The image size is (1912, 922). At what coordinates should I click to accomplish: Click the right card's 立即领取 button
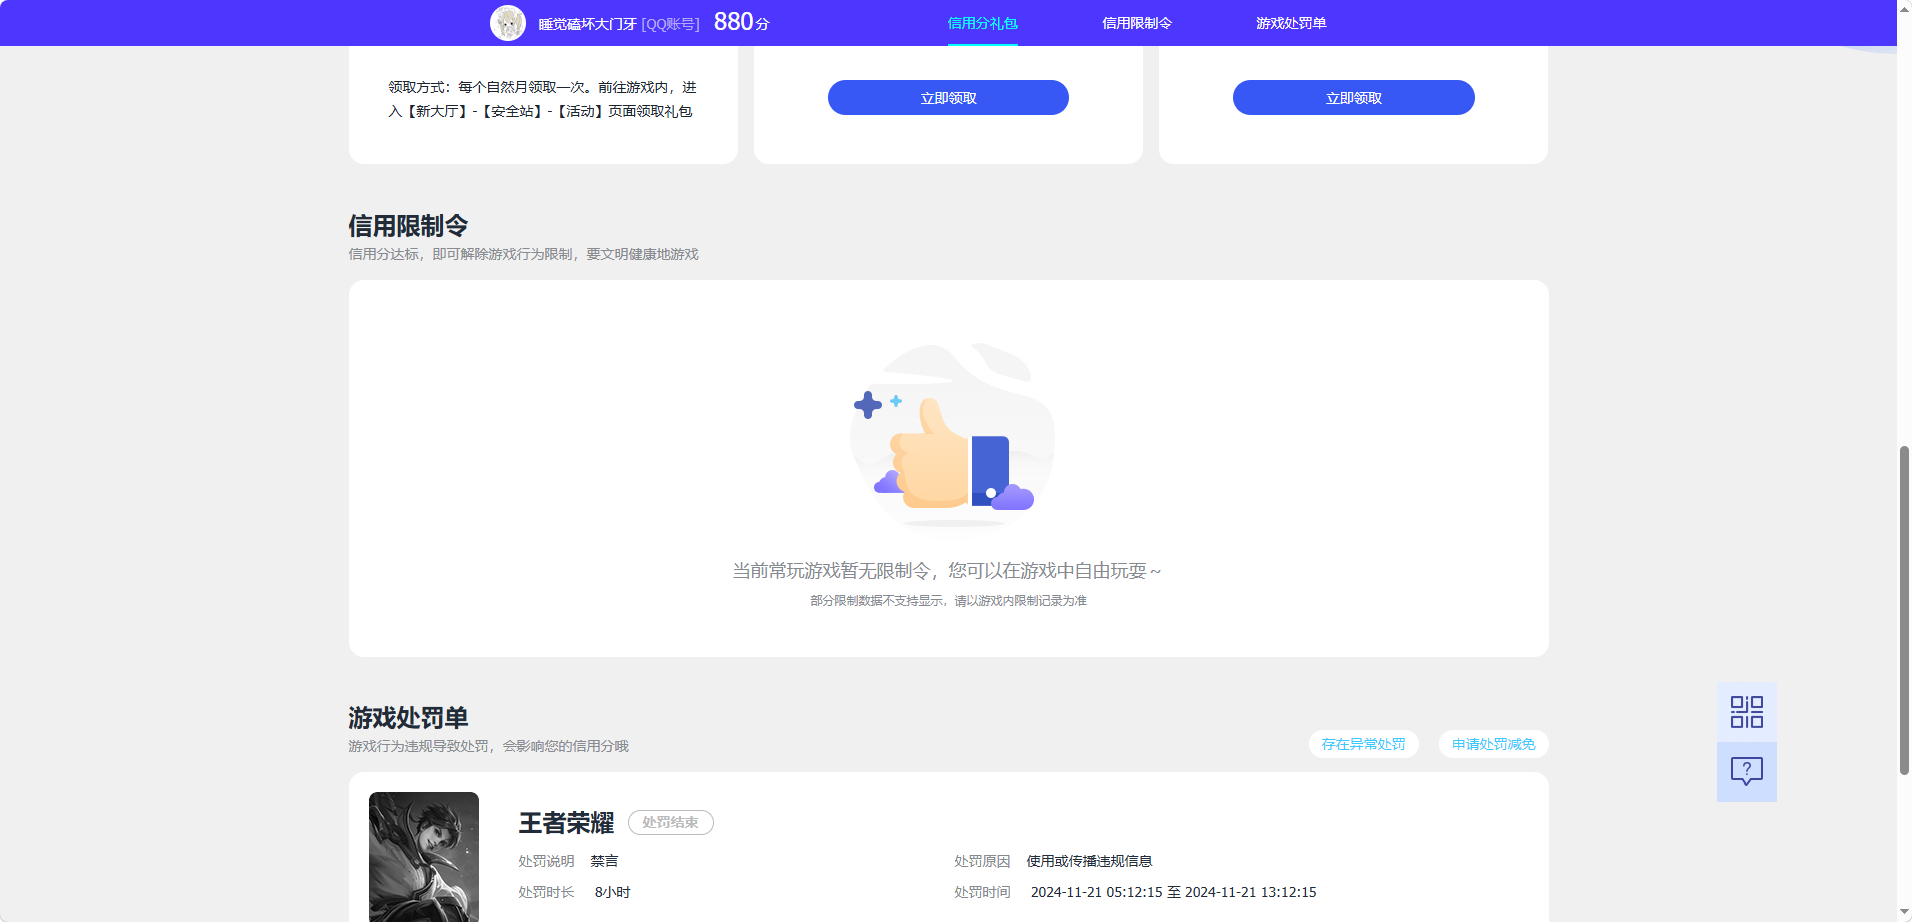tap(1353, 98)
